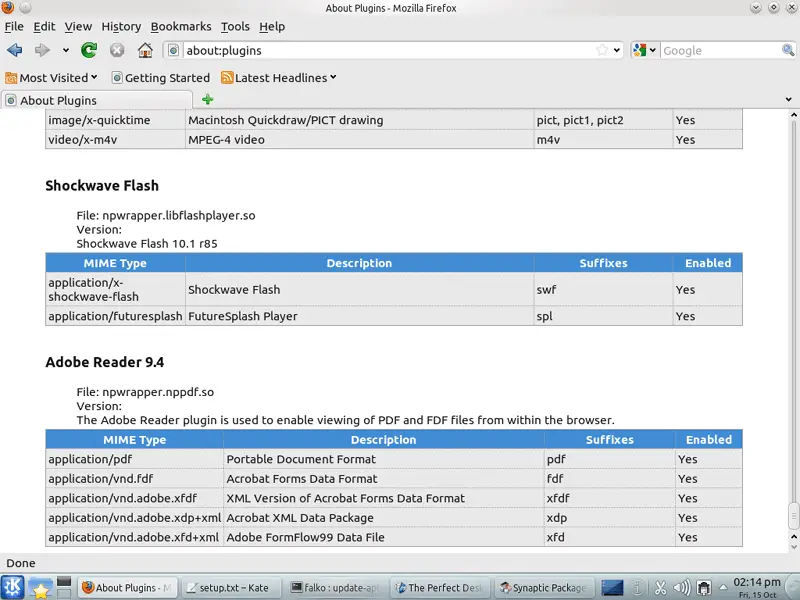Open the View menu
800x600 pixels.
(78, 27)
